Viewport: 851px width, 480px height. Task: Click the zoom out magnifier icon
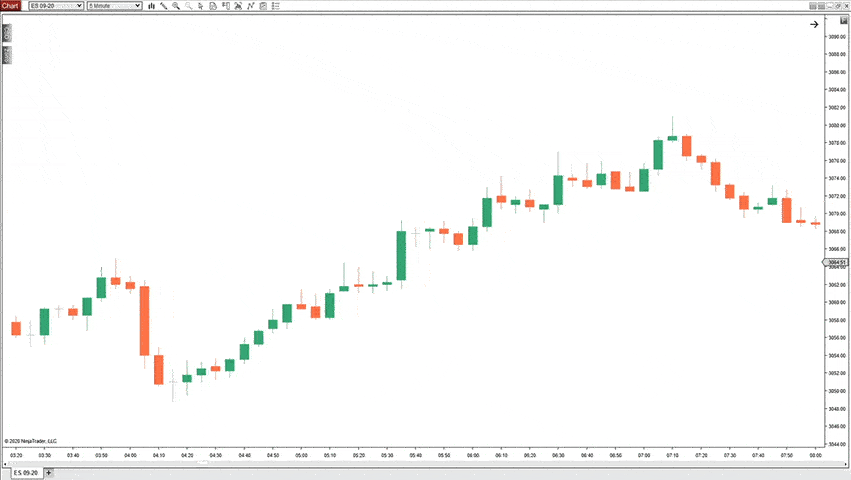pyautogui.click(x=188, y=6)
